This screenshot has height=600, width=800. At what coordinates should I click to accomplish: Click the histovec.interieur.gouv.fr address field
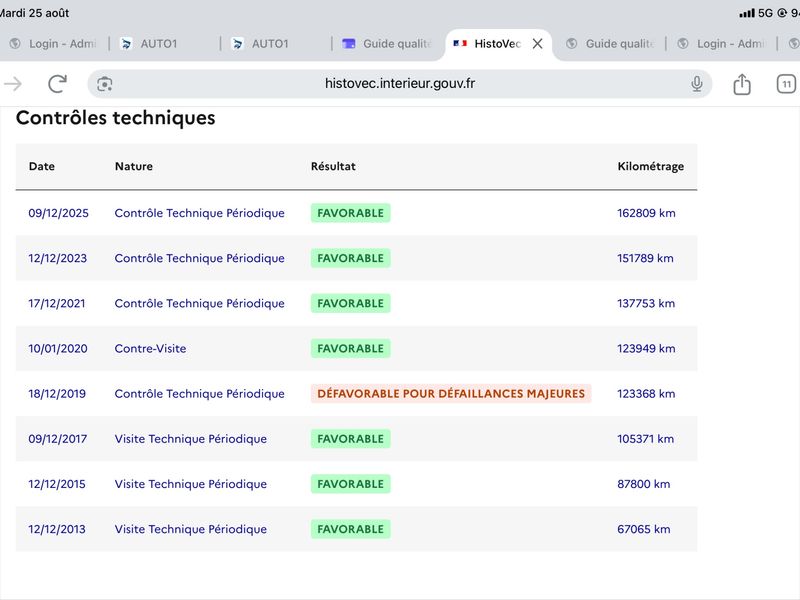(399, 84)
